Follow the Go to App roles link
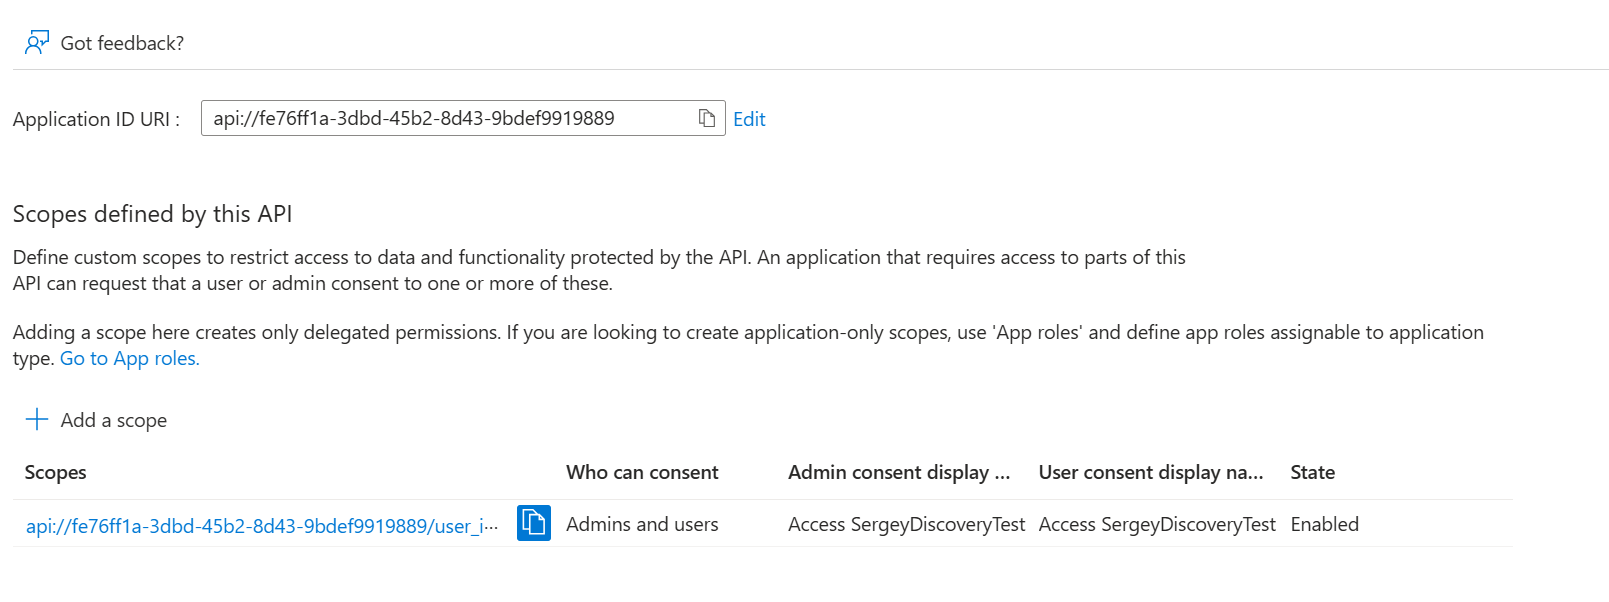The width and height of the screenshot is (1609, 602). point(130,358)
